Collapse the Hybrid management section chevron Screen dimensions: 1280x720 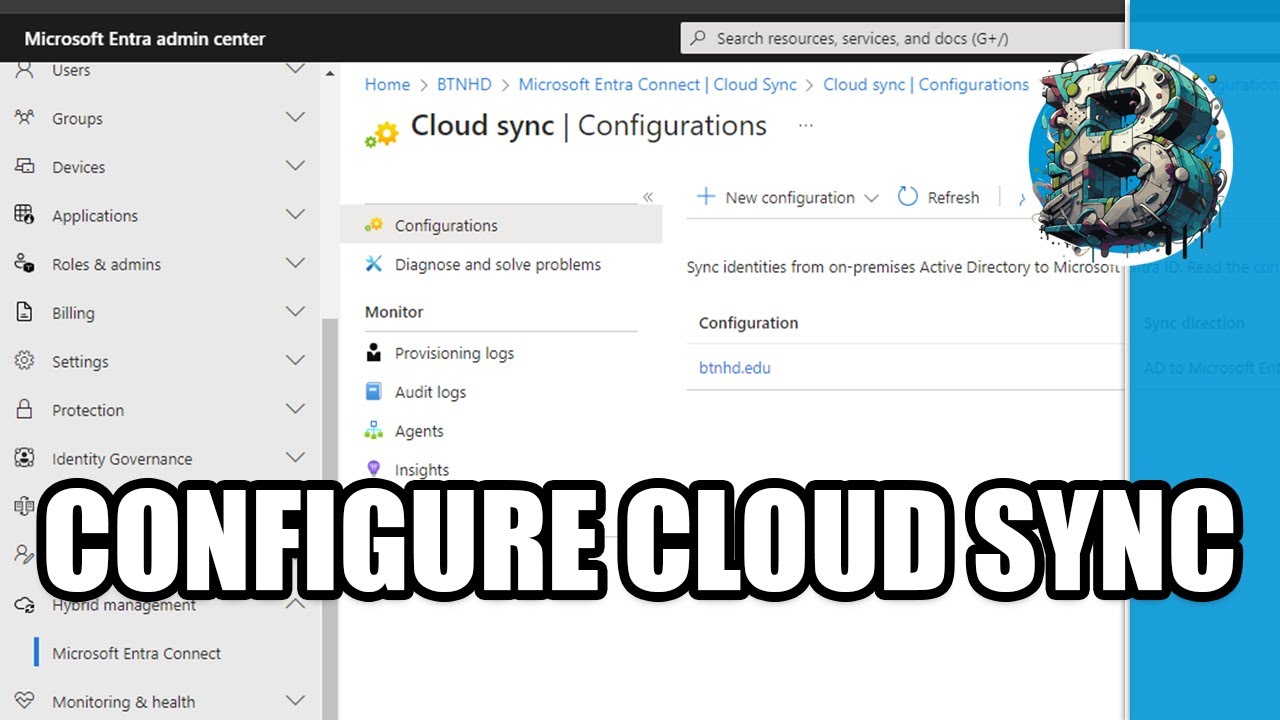coord(295,604)
